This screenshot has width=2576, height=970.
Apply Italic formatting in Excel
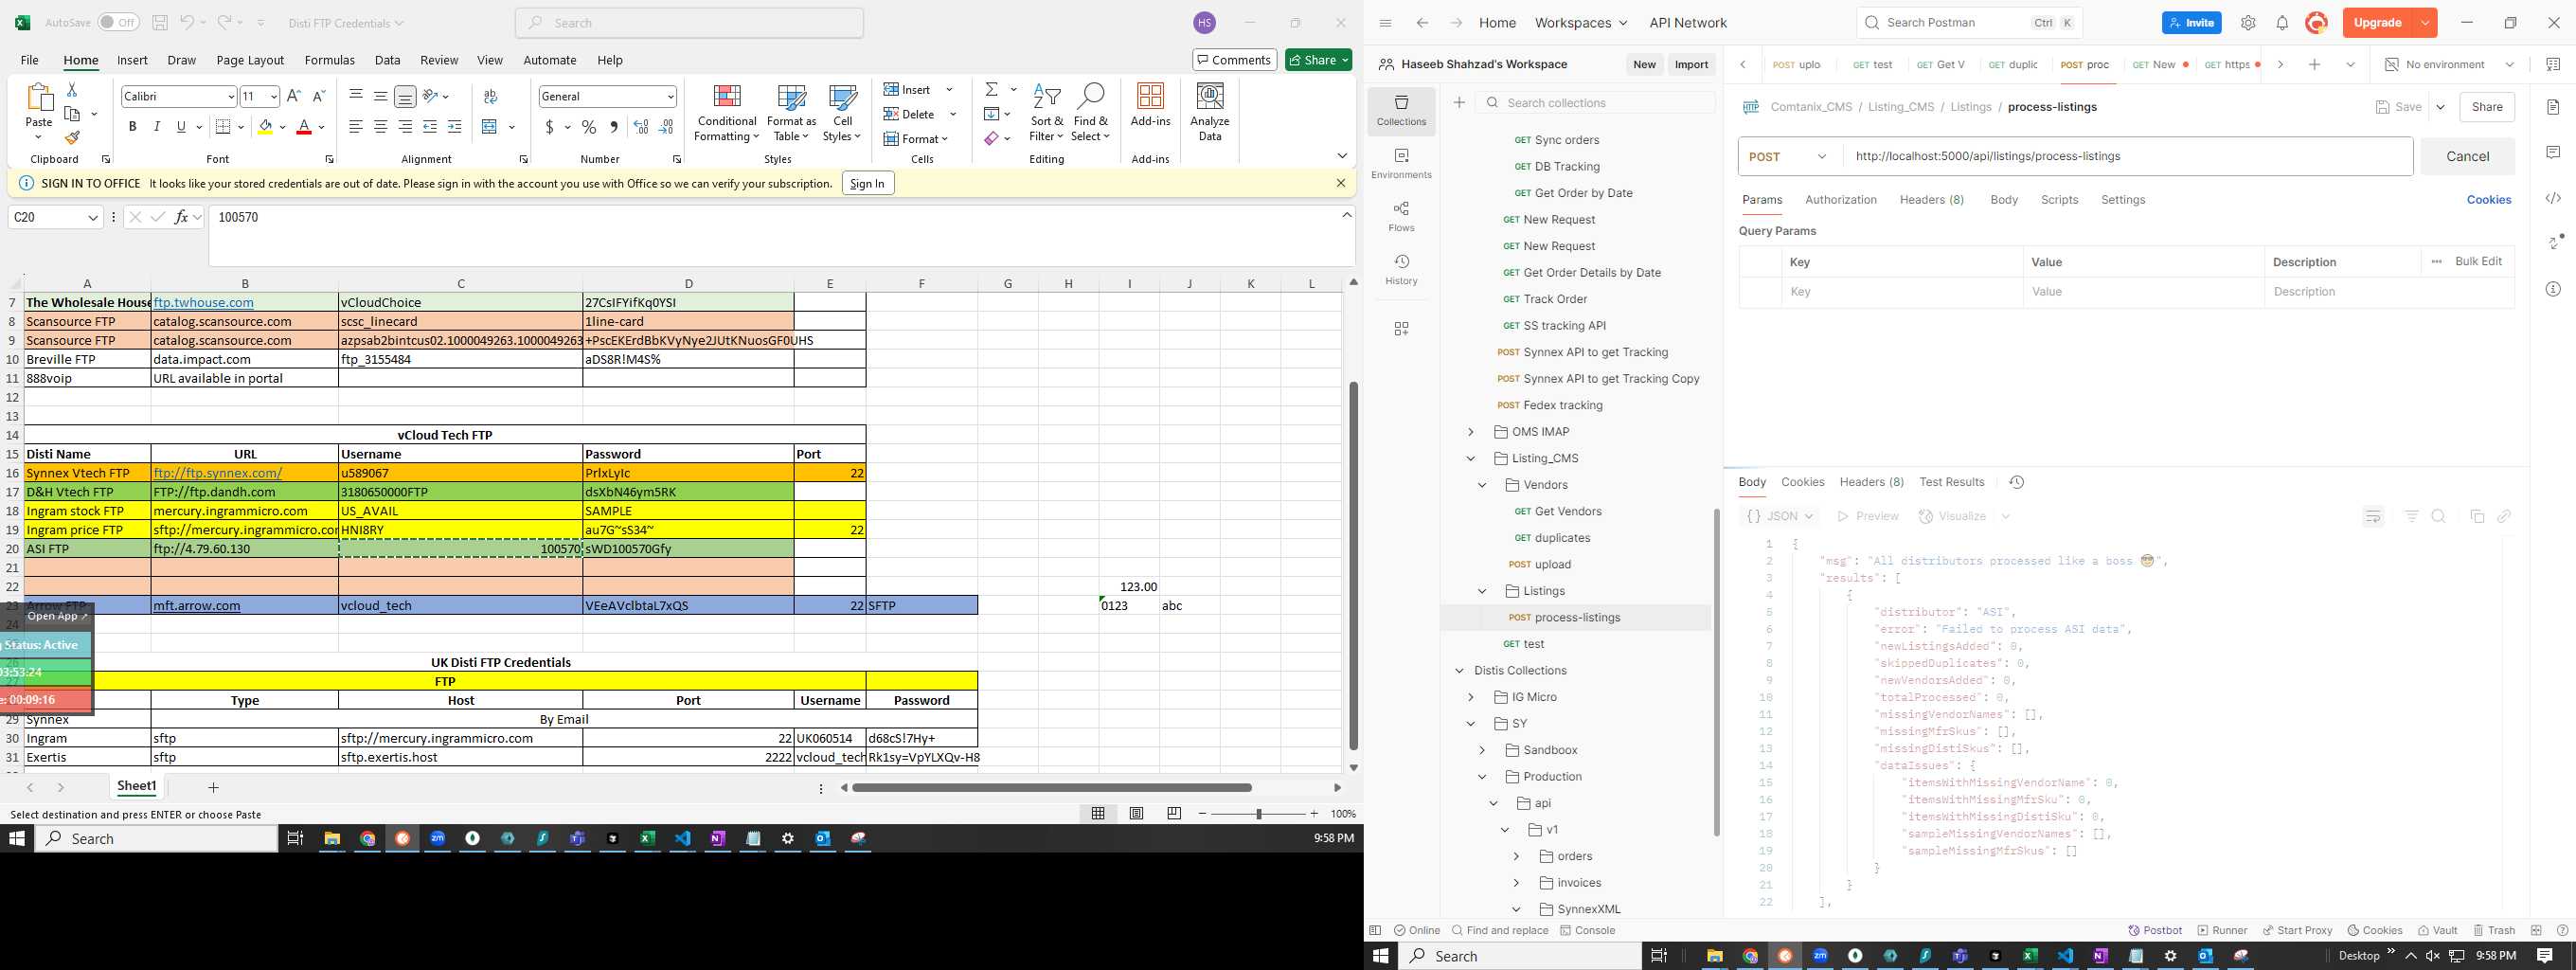point(157,127)
